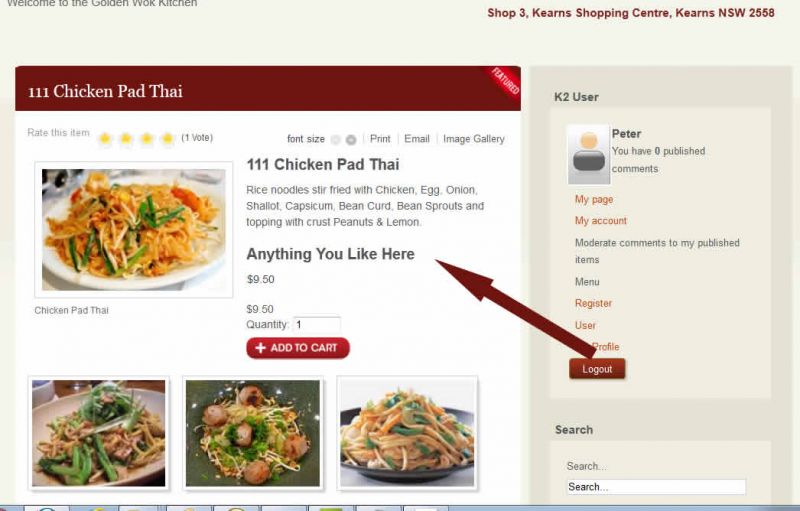Add Chicken Pad Thai to cart

point(298,348)
